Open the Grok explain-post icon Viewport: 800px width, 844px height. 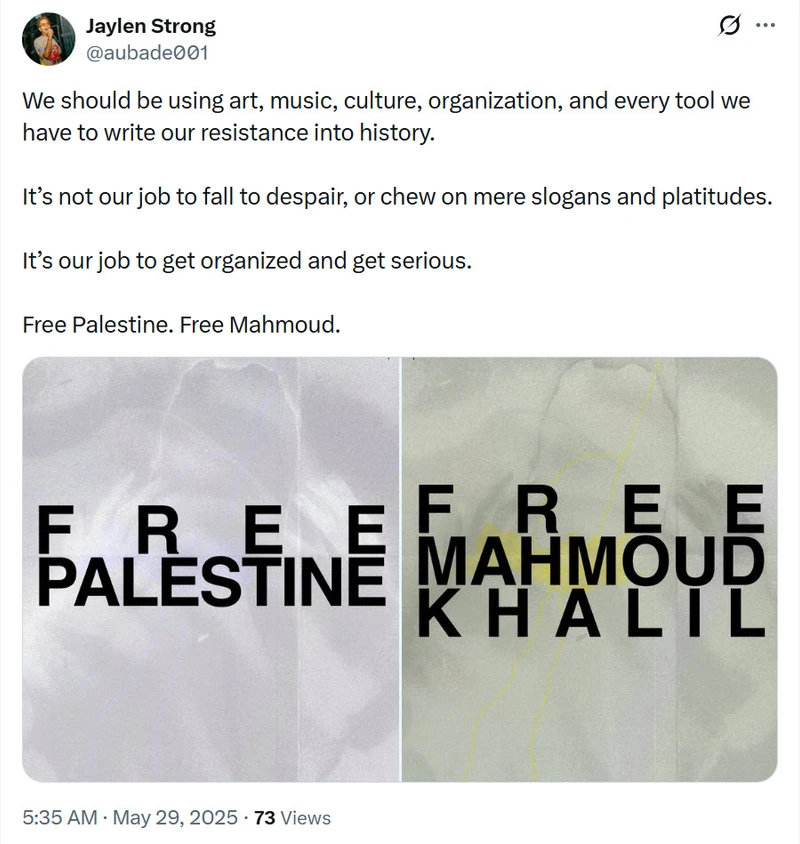click(x=729, y=25)
